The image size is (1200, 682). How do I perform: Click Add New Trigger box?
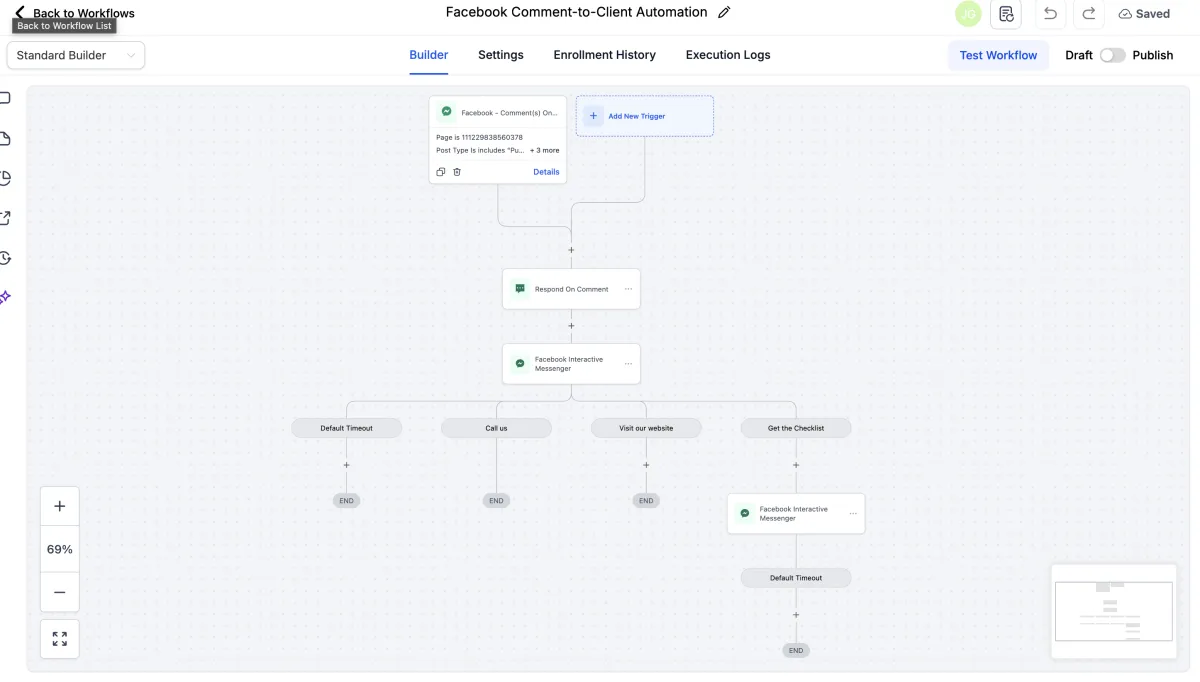point(644,116)
